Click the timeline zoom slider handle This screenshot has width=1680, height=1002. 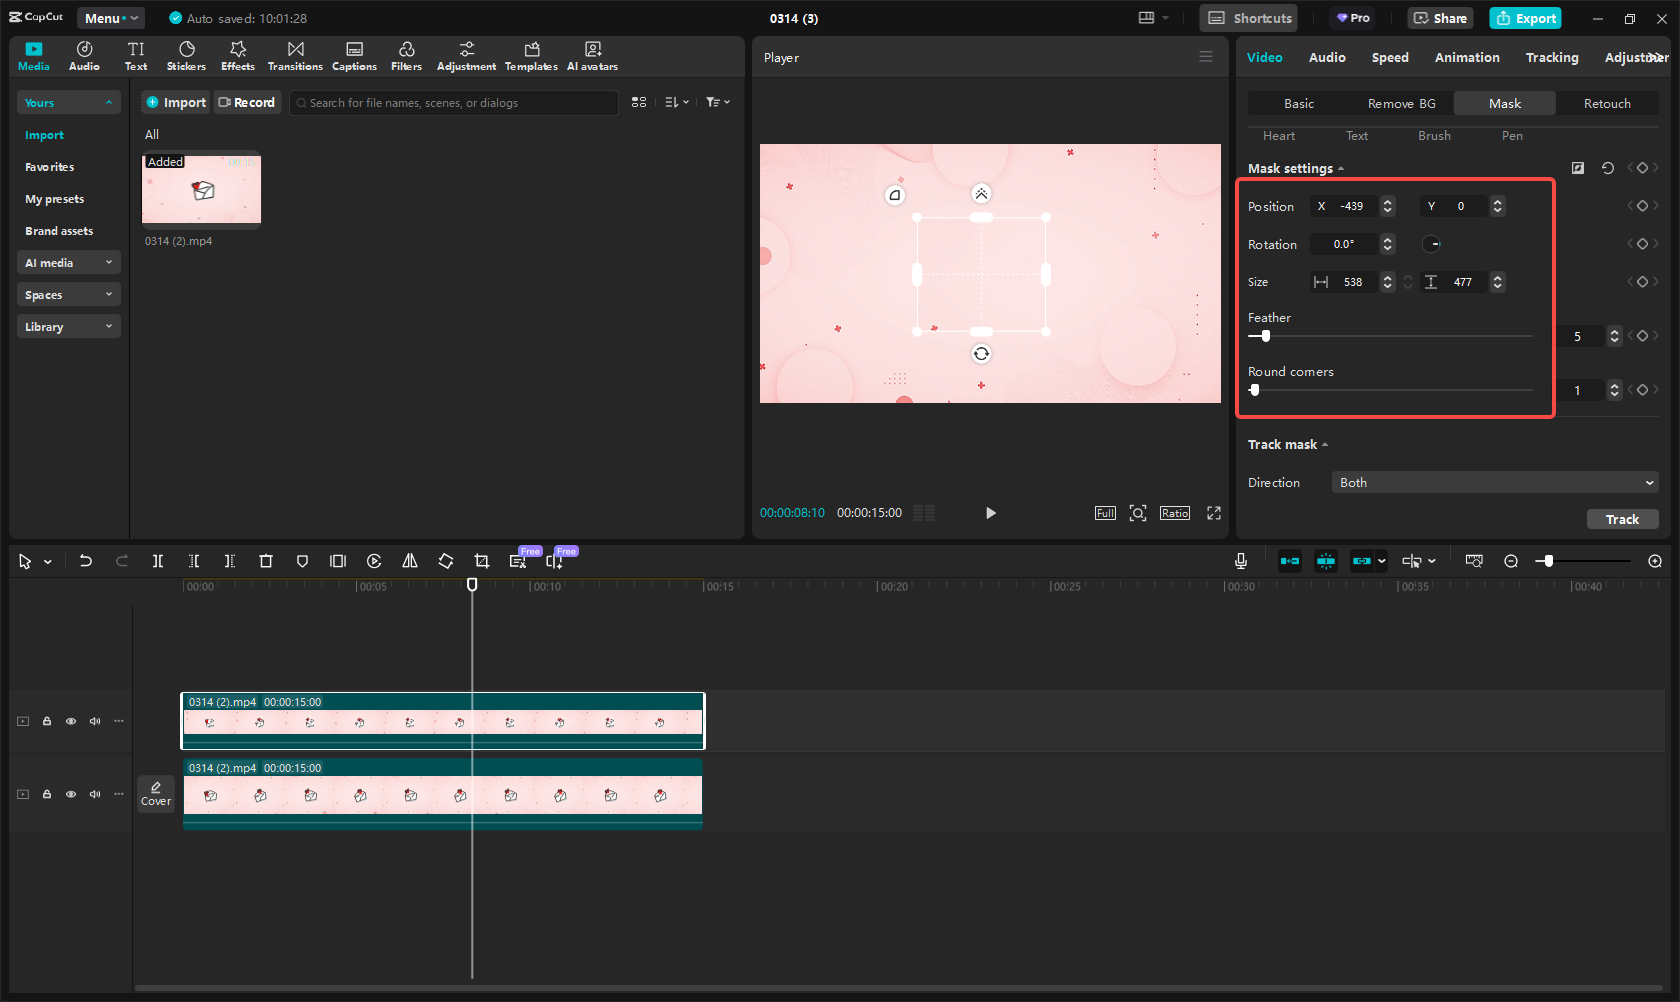click(x=1548, y=561)
